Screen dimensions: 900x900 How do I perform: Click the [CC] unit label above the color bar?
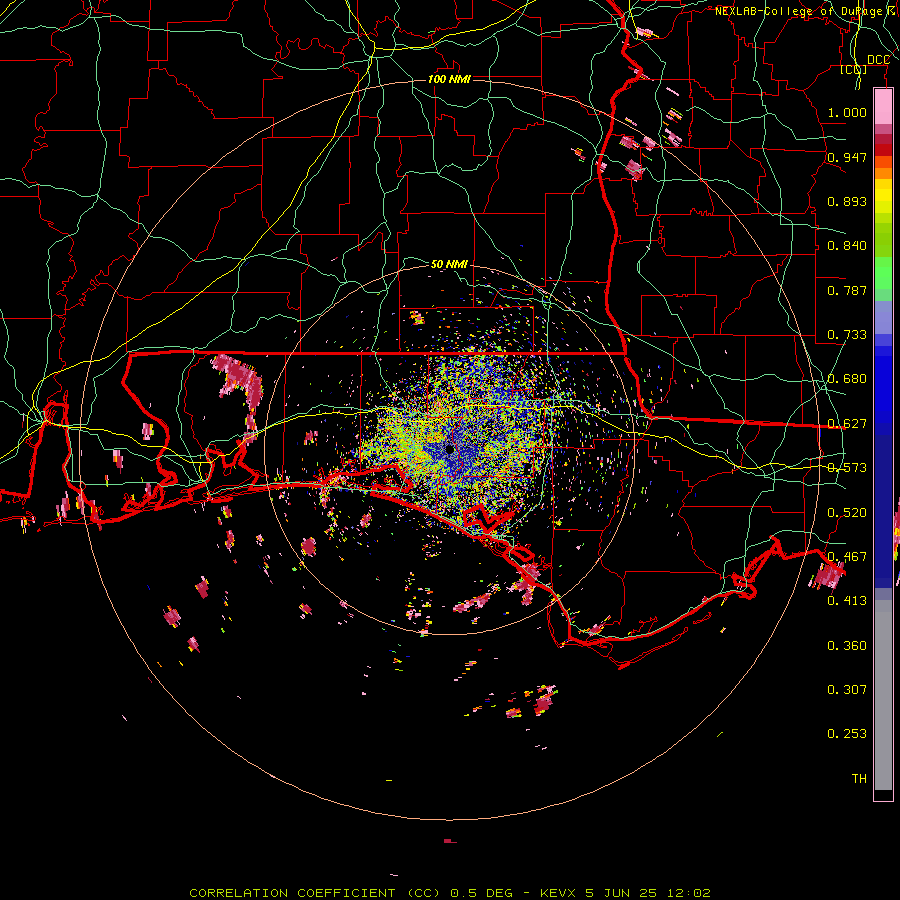(x=854, y=69)
